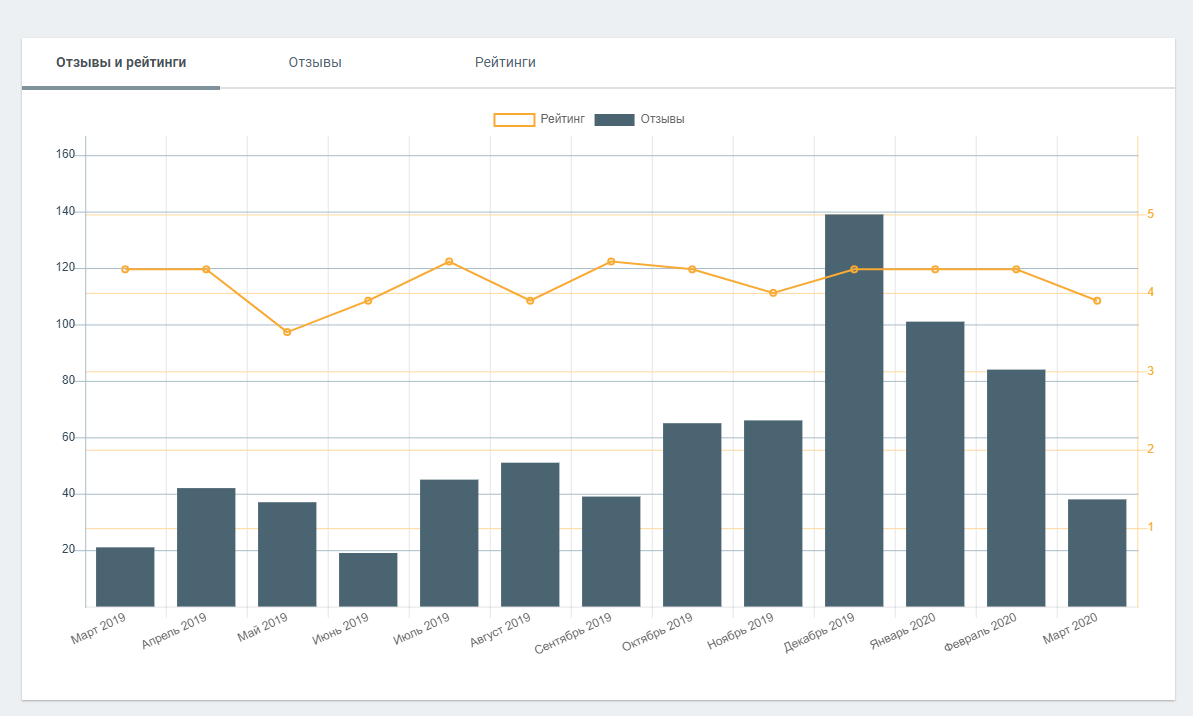
Task: Toggle the Рейтинг legend series
Action: 562,119
